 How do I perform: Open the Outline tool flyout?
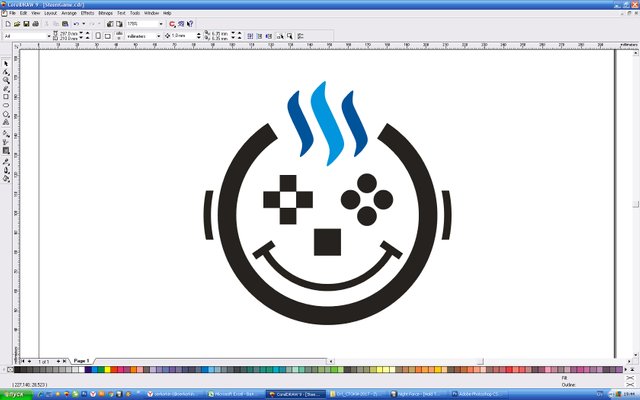pyautogui.click(x=6, y=170)
